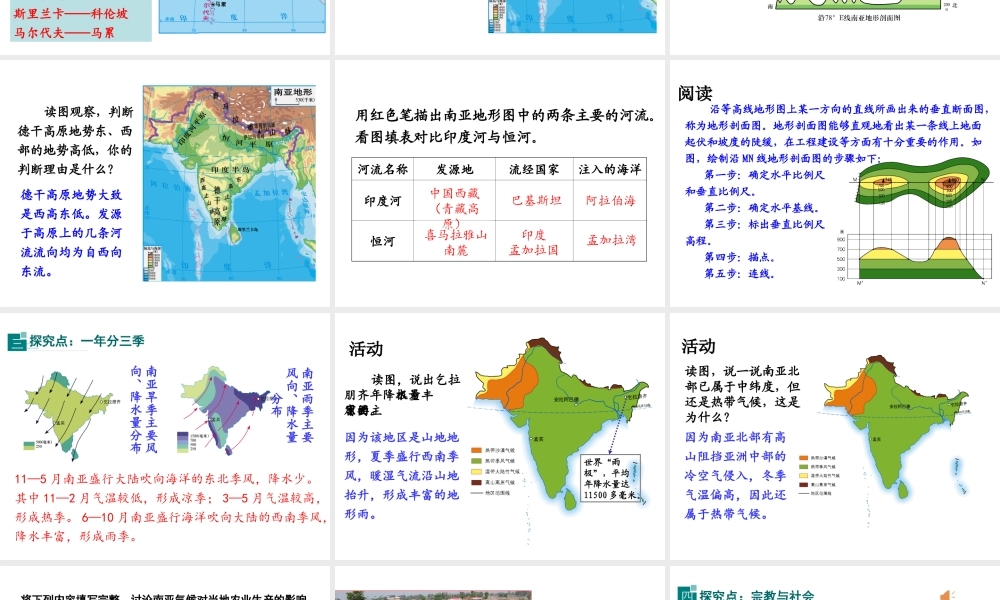Click the green 四 icon beside 探究点：宗教与社会
The height and width of the screenshot is (600, 1000).
[687, 594]
